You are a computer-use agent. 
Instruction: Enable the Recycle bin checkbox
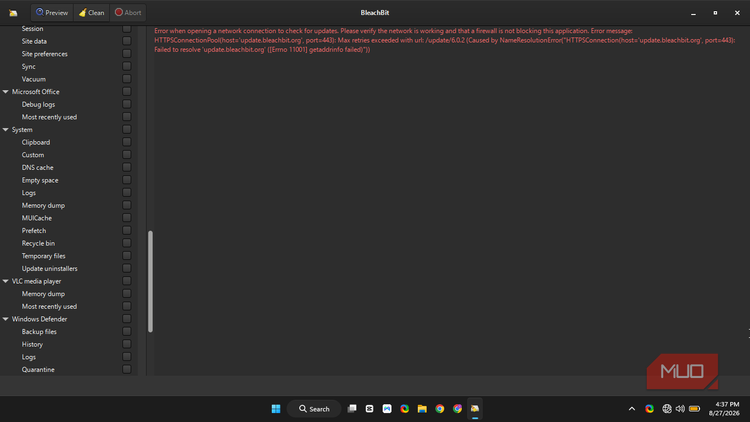click(x=127, y=243)
